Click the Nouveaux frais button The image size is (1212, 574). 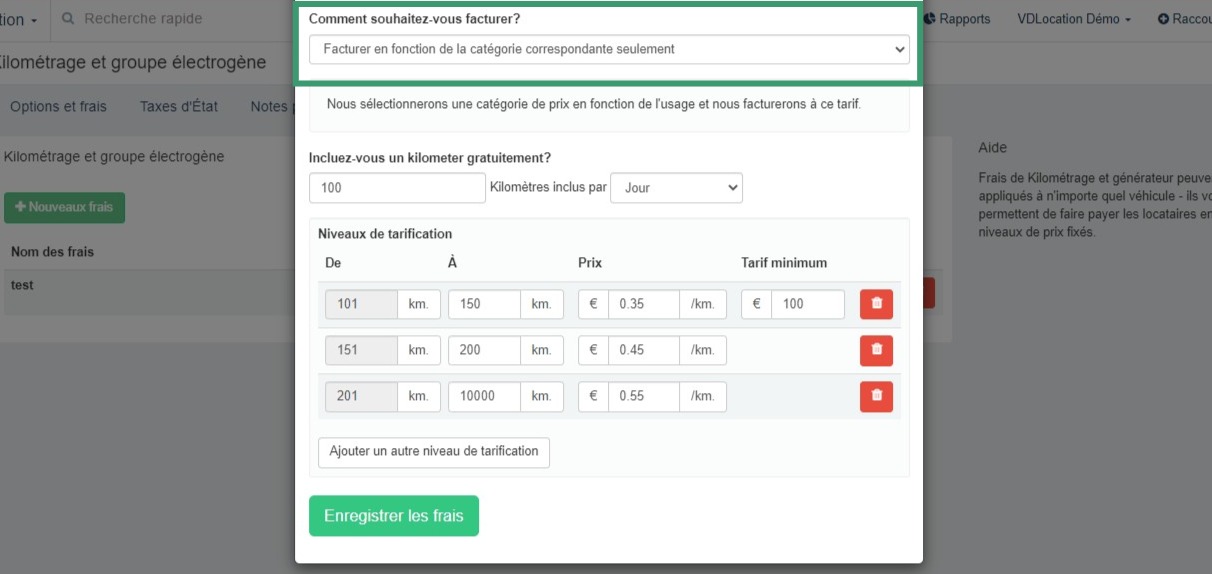[x=64, y=208]
